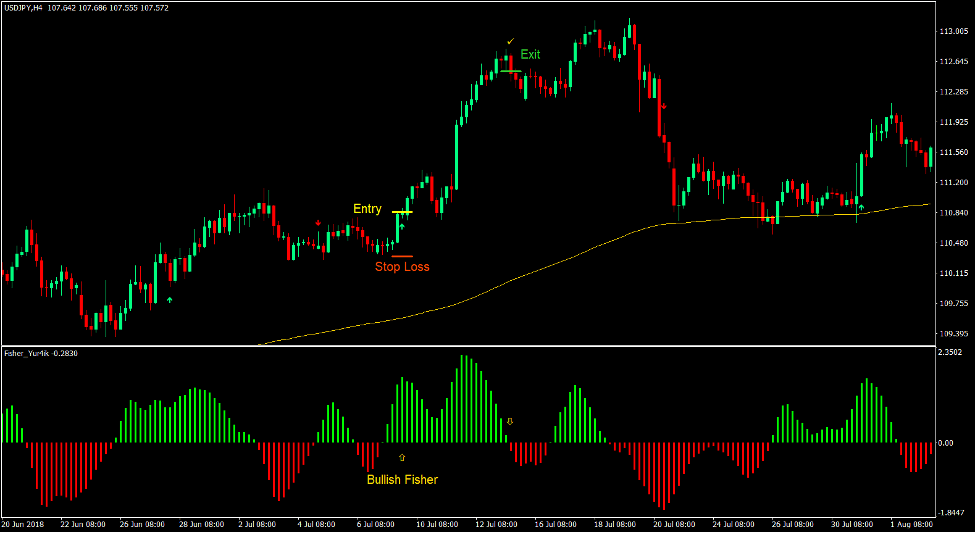
Task: Select the orange stop loss line
Action: pyautogui.click(x=402, y=256)
